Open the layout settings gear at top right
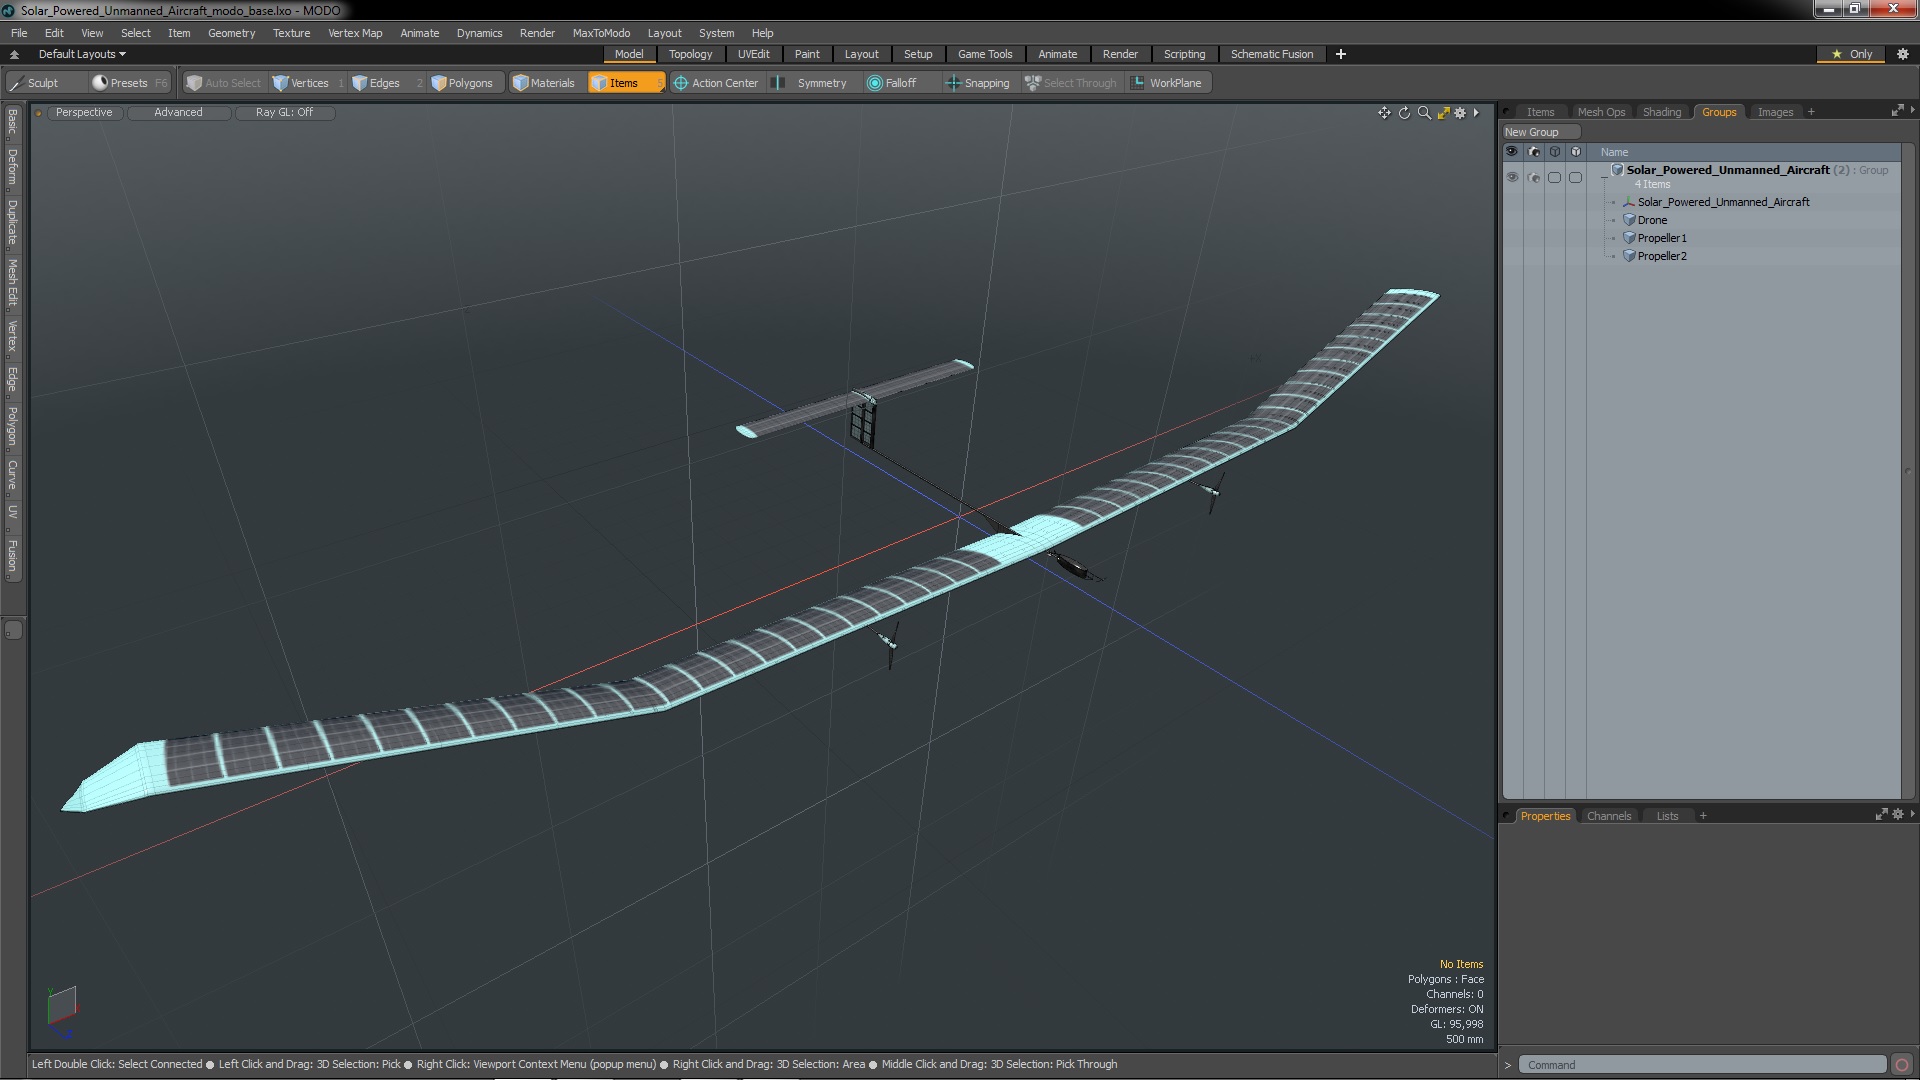Screen dimensions: 1920x1080 [1903, 54]
